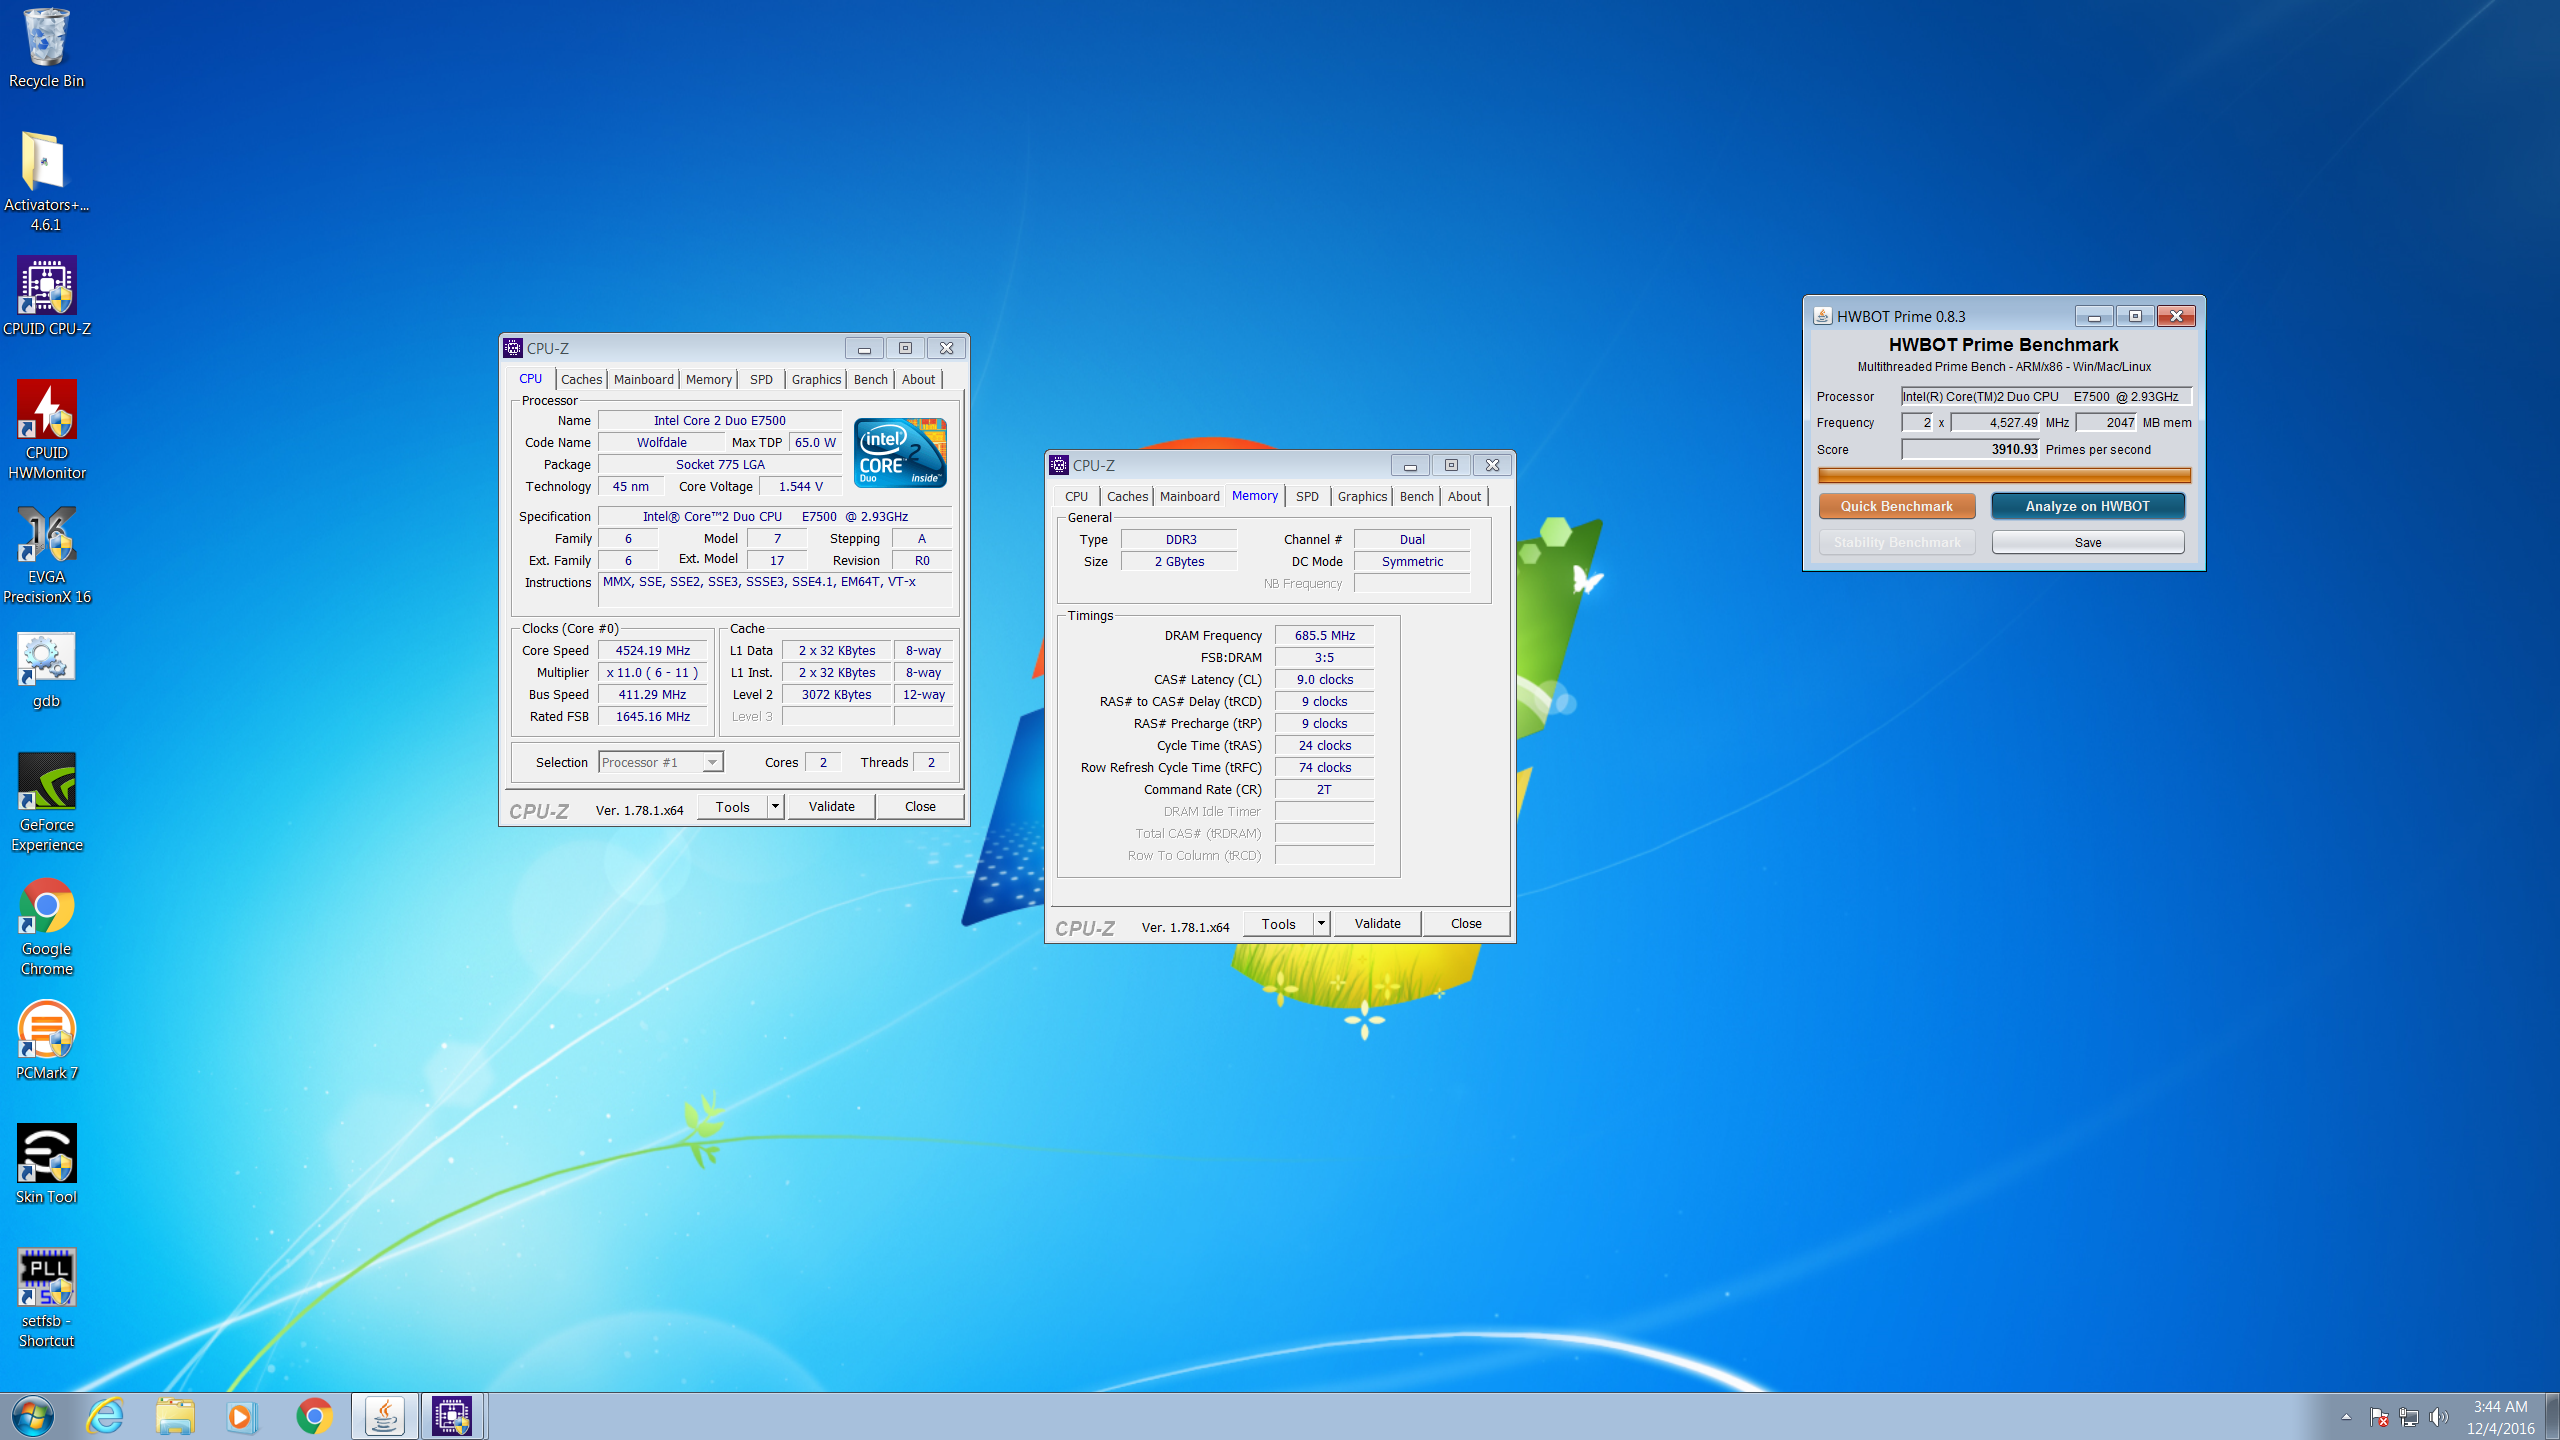The image size is (2560, 1440).
Task: Launch PCMark 7 desktop shortcut
Action: 46,1040
